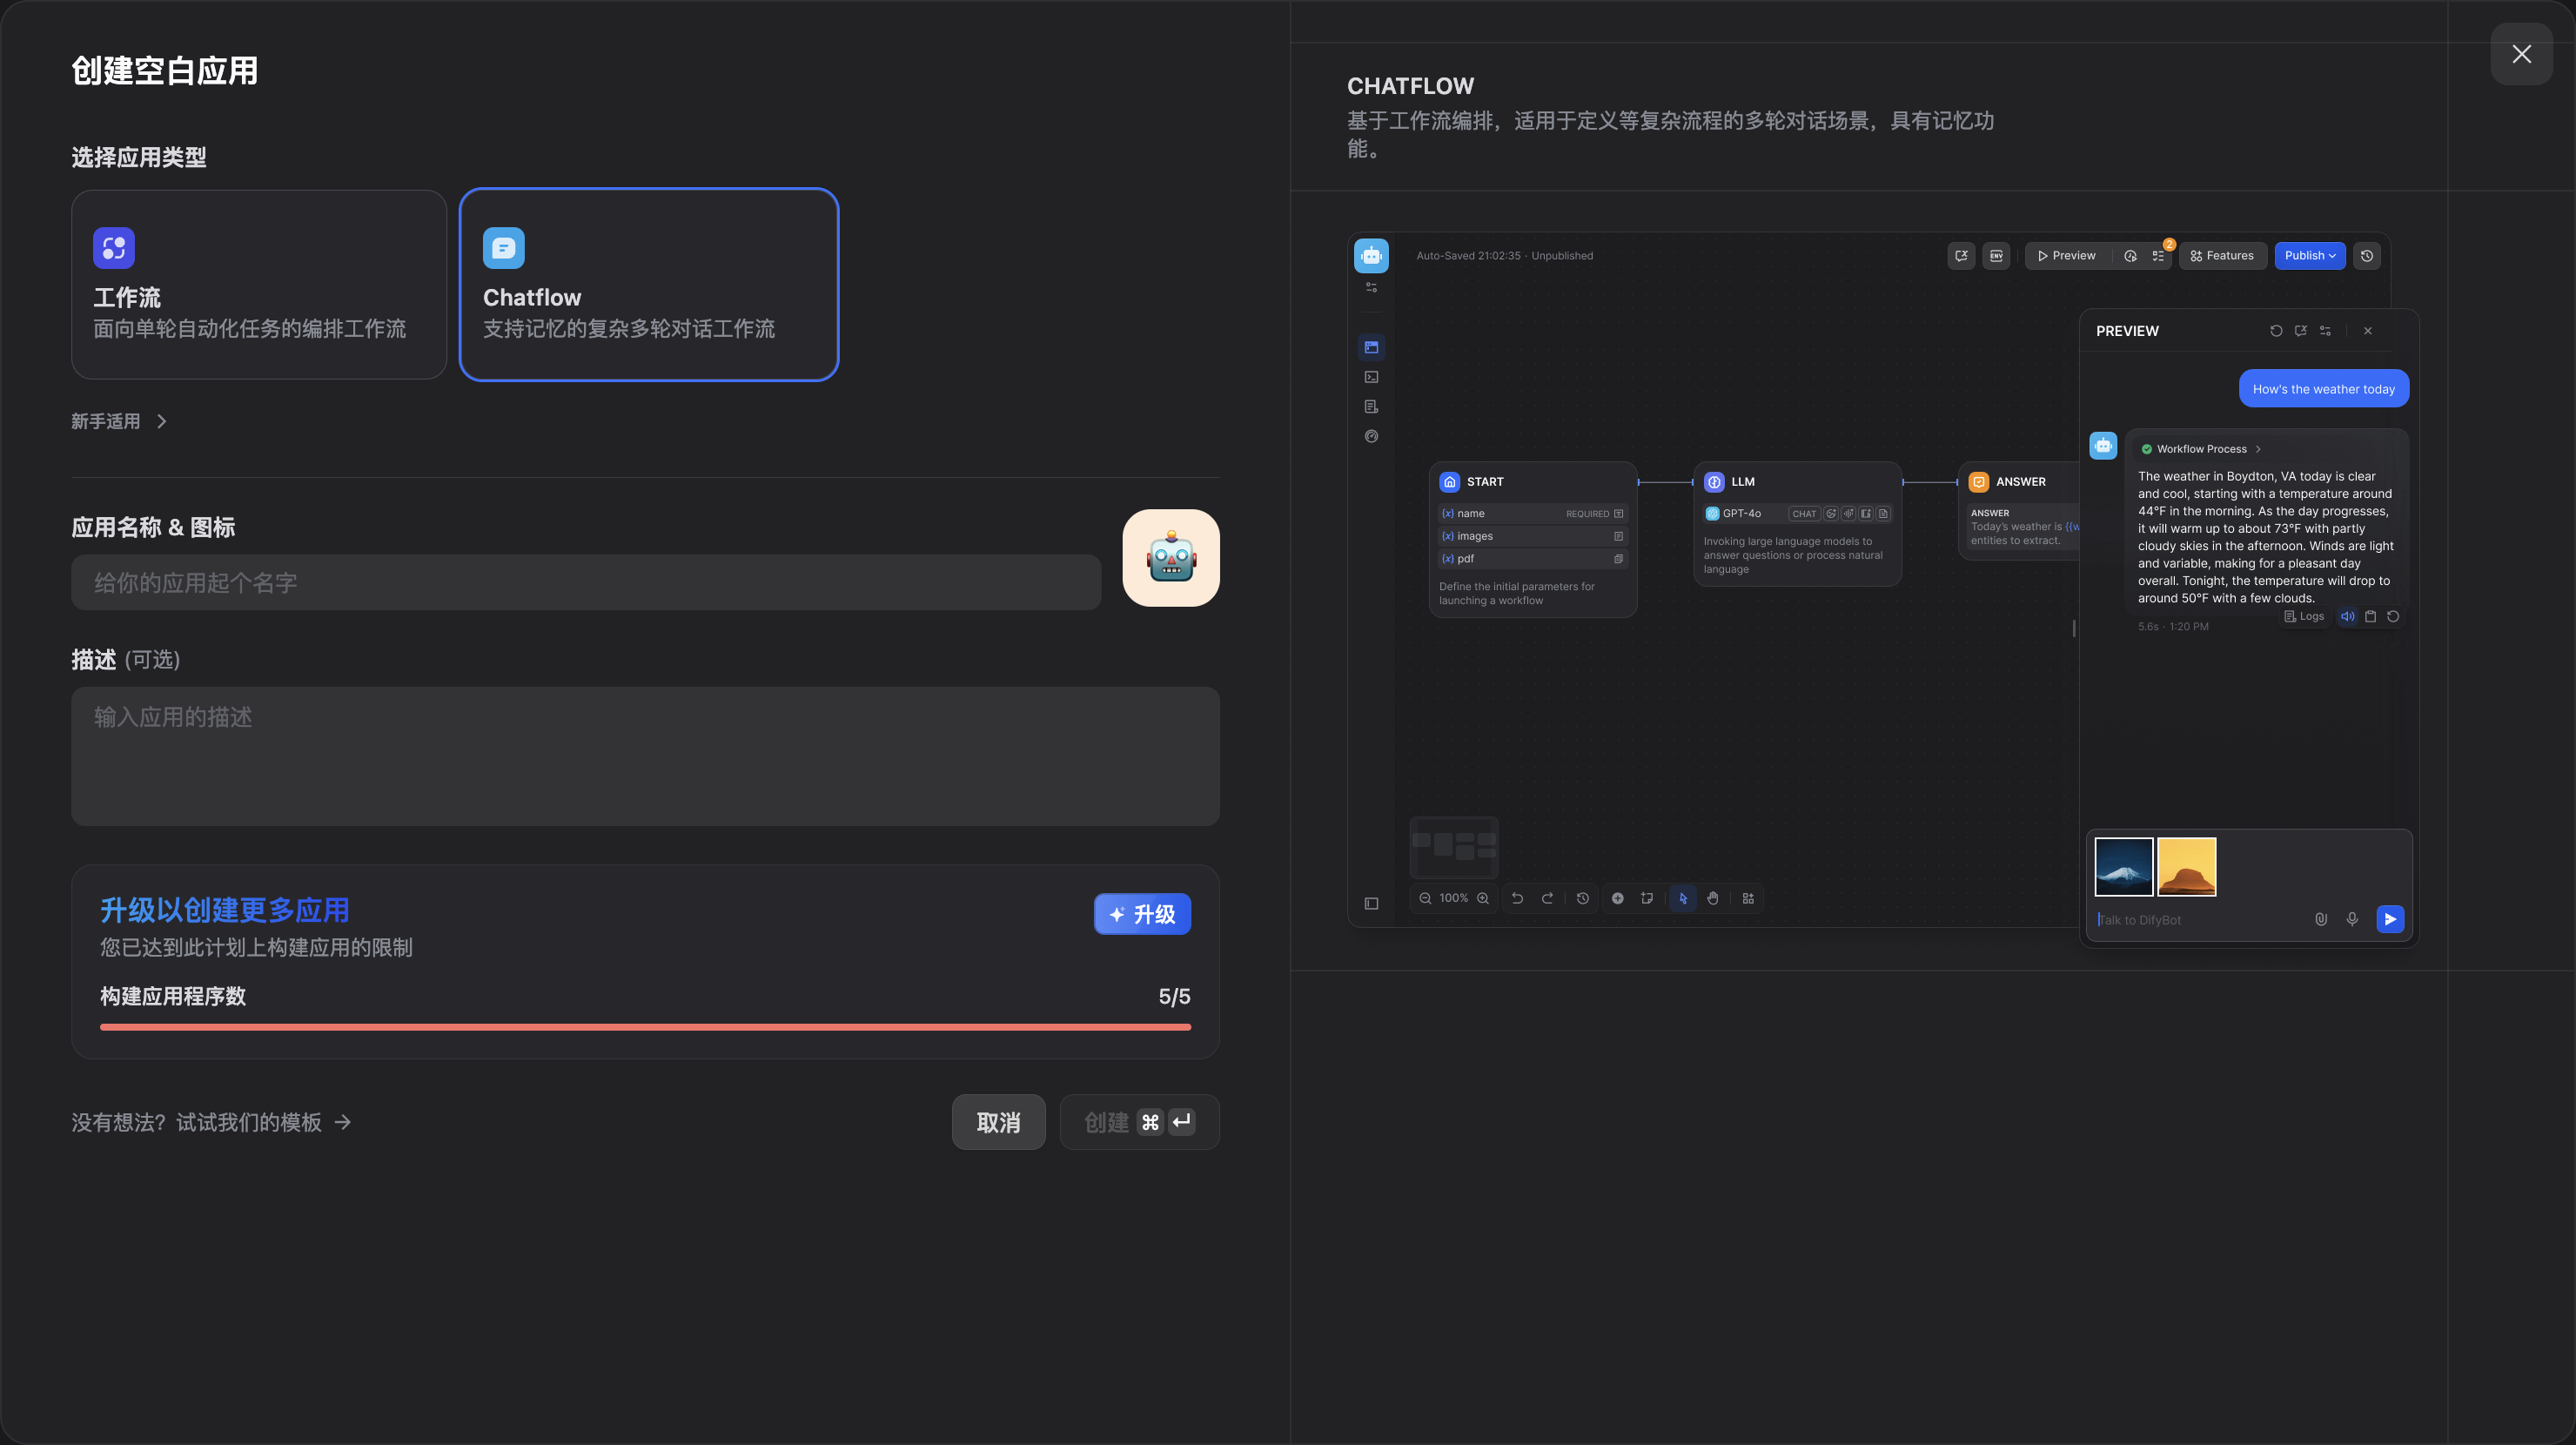Expand the Workflow Process row
This screenshot has height=1445, width=2576.
(x=2200, y=449)
